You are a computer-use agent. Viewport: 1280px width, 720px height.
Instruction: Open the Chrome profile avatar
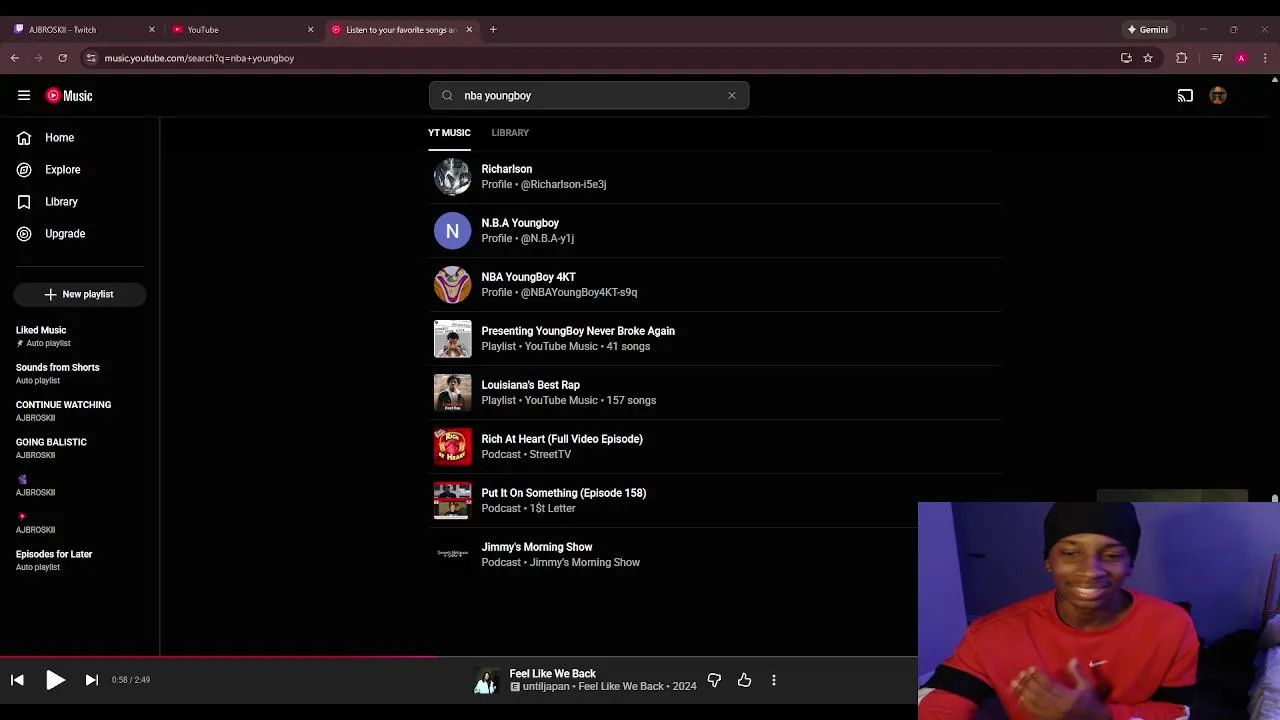point(1241,58)
